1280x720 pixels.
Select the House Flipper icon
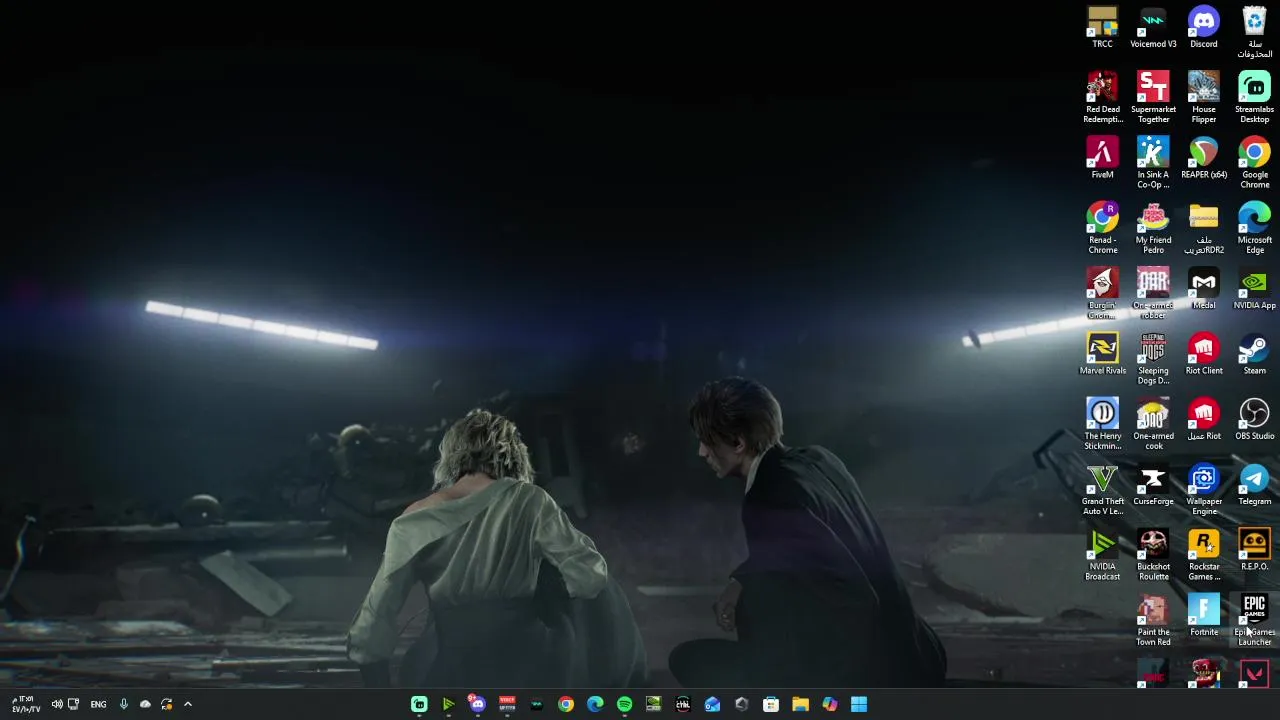click(x=1204, y=97)
